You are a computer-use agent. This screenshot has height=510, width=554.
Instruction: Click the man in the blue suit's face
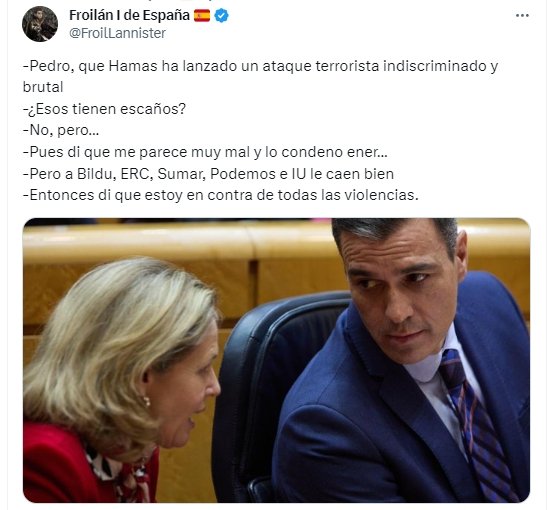click(x=401, y=290)
